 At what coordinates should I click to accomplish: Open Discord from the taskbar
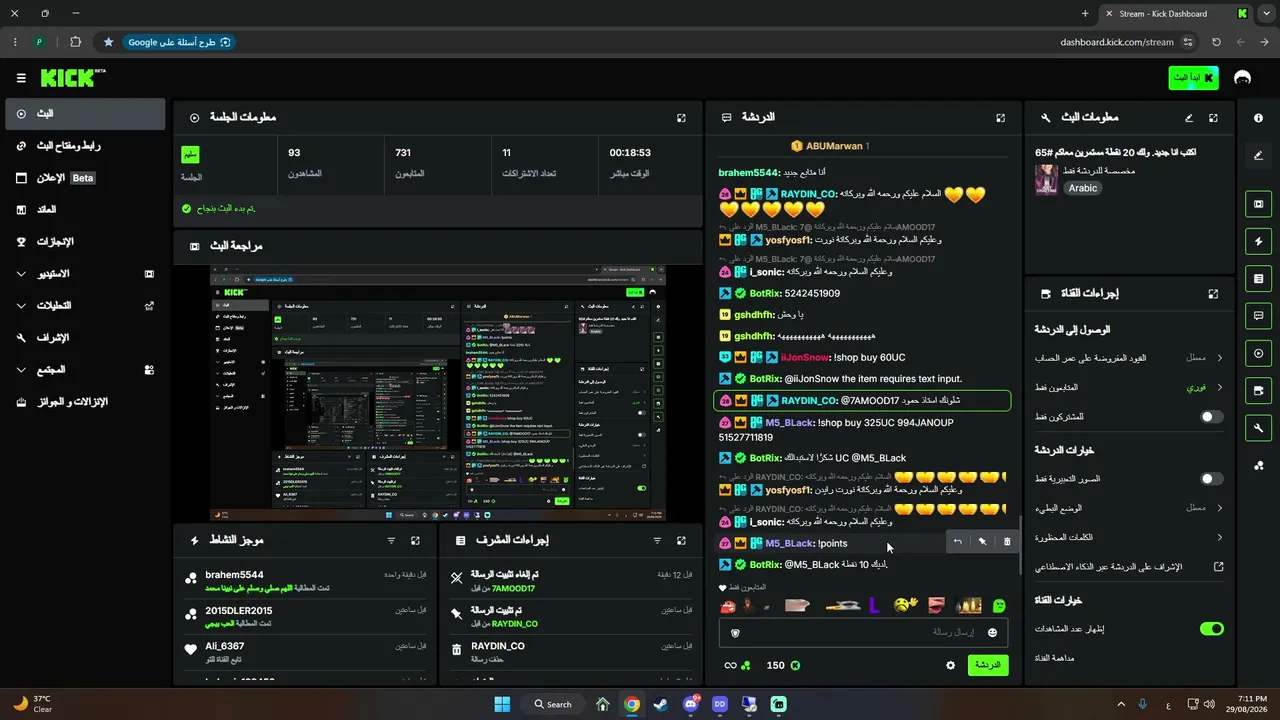(690, 704)
